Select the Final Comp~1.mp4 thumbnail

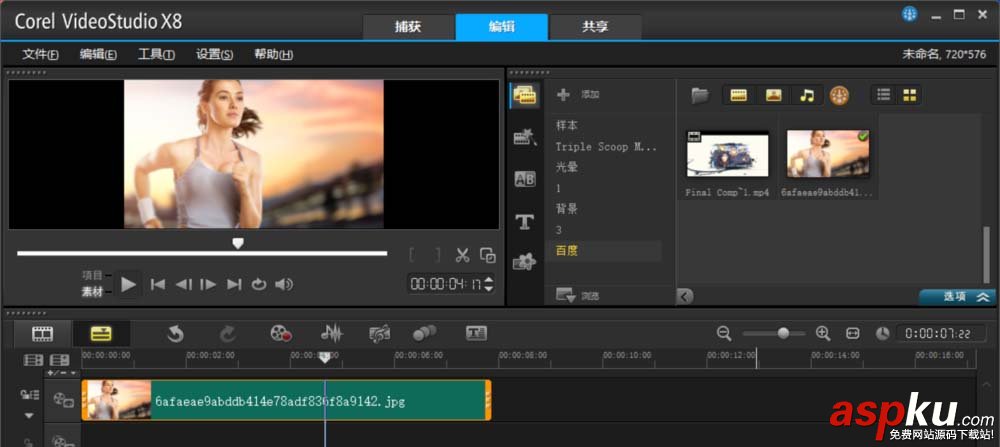point(728,154)
